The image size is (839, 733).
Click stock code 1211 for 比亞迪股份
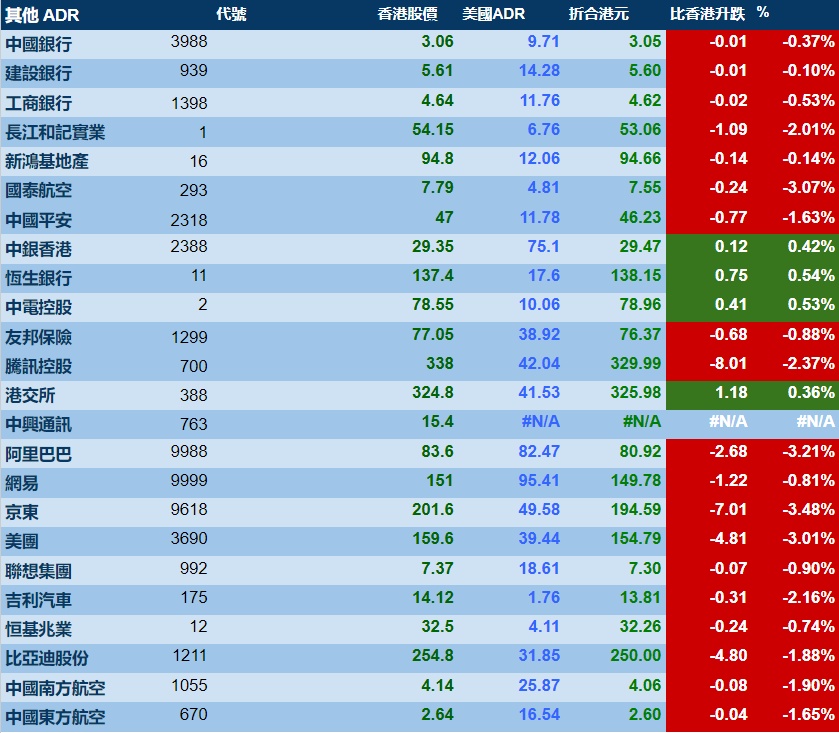point(189,655)
